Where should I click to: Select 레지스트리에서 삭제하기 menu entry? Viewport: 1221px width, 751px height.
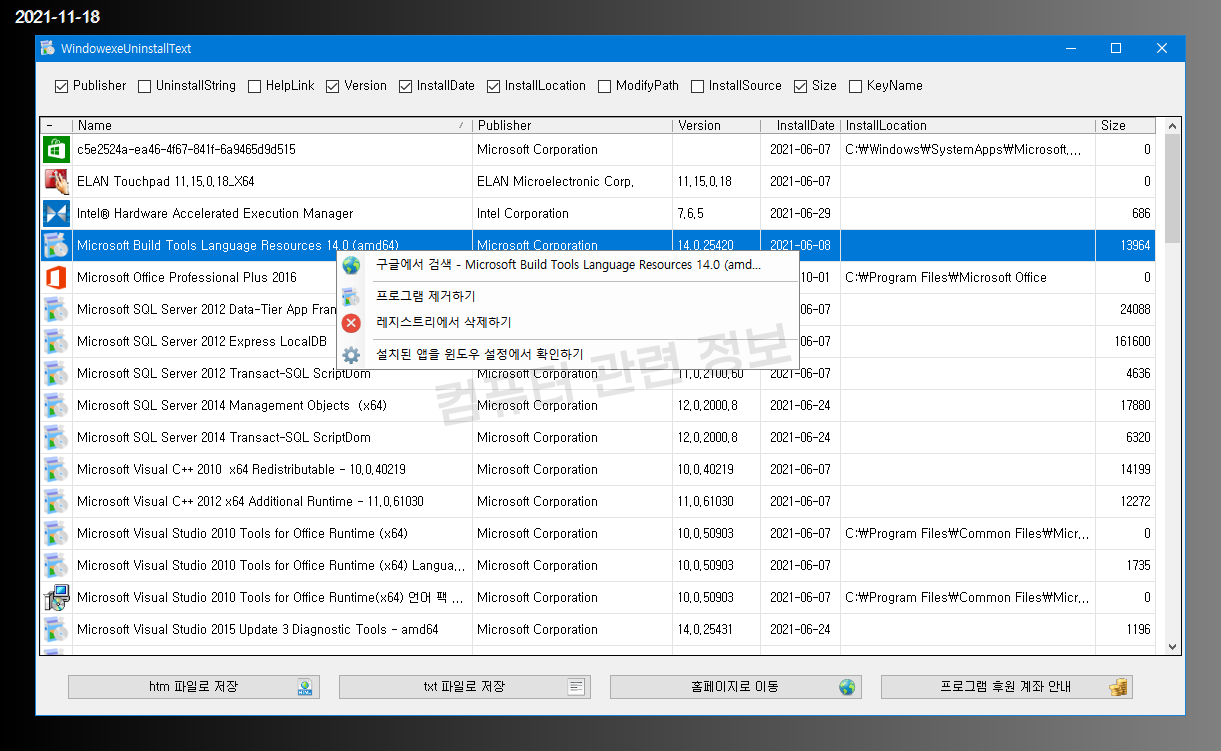point(568,323)
